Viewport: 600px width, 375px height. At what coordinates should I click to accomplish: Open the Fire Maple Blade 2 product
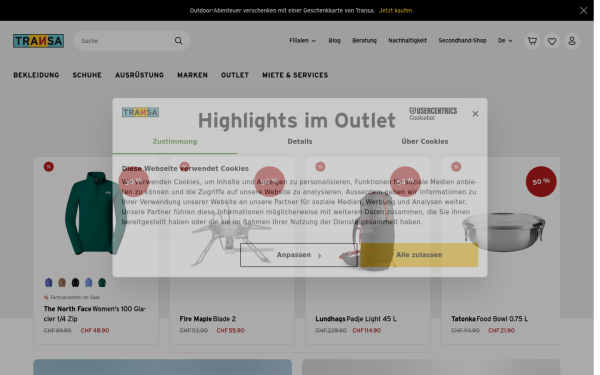click(207, 319)
